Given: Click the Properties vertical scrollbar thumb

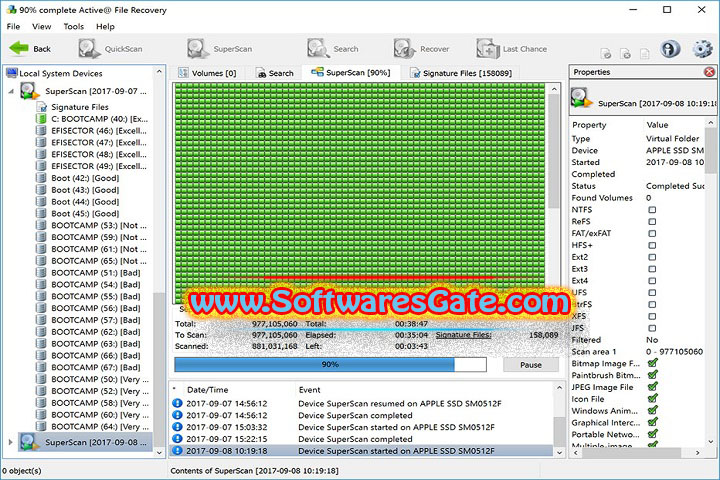Looking at the screenshot, I should (710, 150).
